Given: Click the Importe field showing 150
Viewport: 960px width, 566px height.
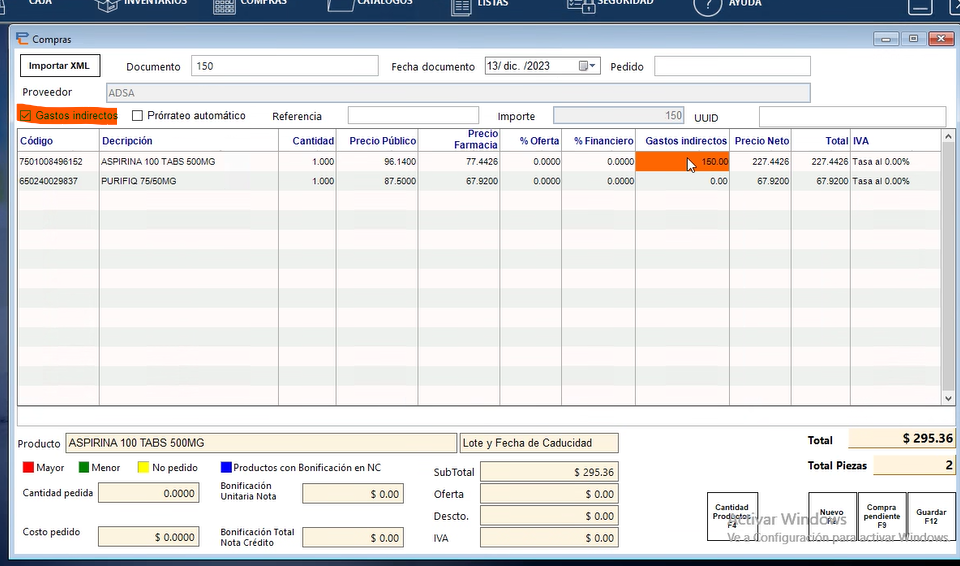Looking at the screenshot, I should pos(618,115).
